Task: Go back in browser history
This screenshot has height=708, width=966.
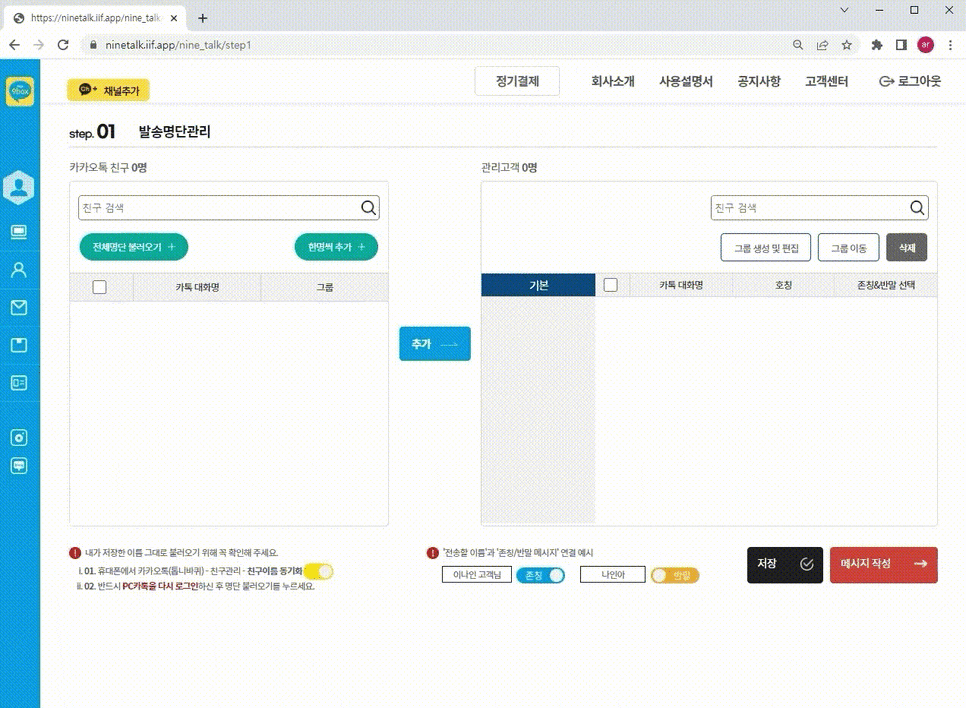Action: (15, 45)
